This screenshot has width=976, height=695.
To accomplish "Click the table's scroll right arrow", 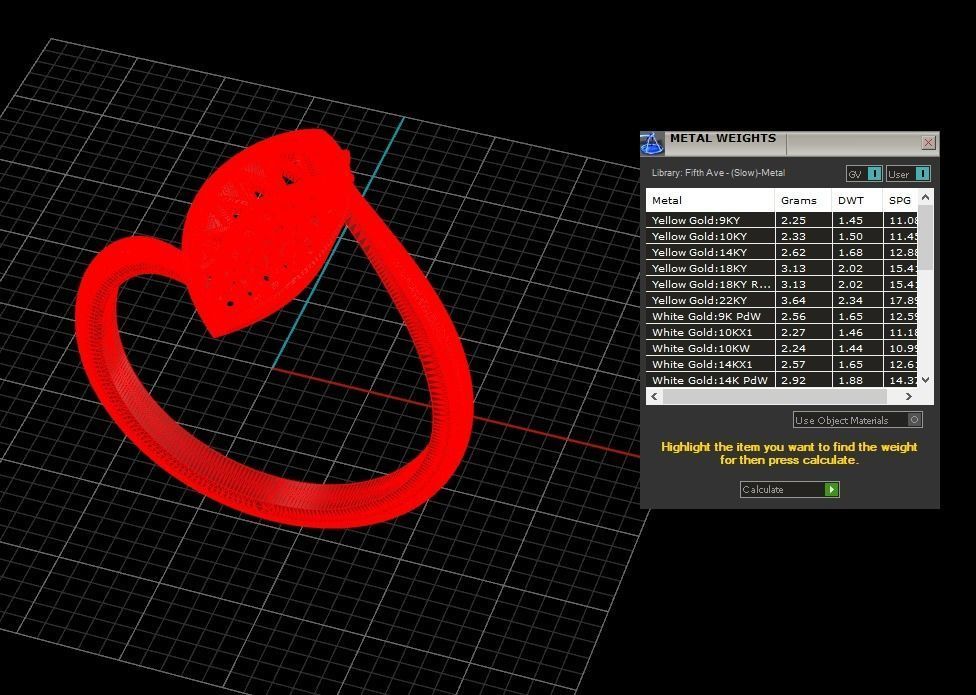I will [909, 396].
